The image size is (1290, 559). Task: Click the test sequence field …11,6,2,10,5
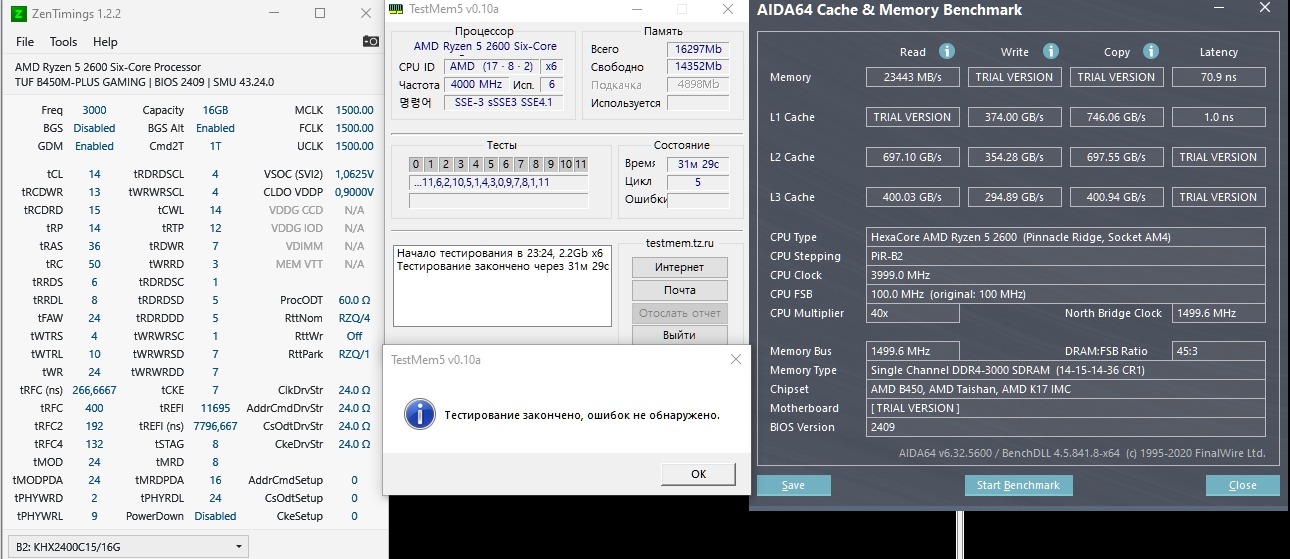click(498, 183)
